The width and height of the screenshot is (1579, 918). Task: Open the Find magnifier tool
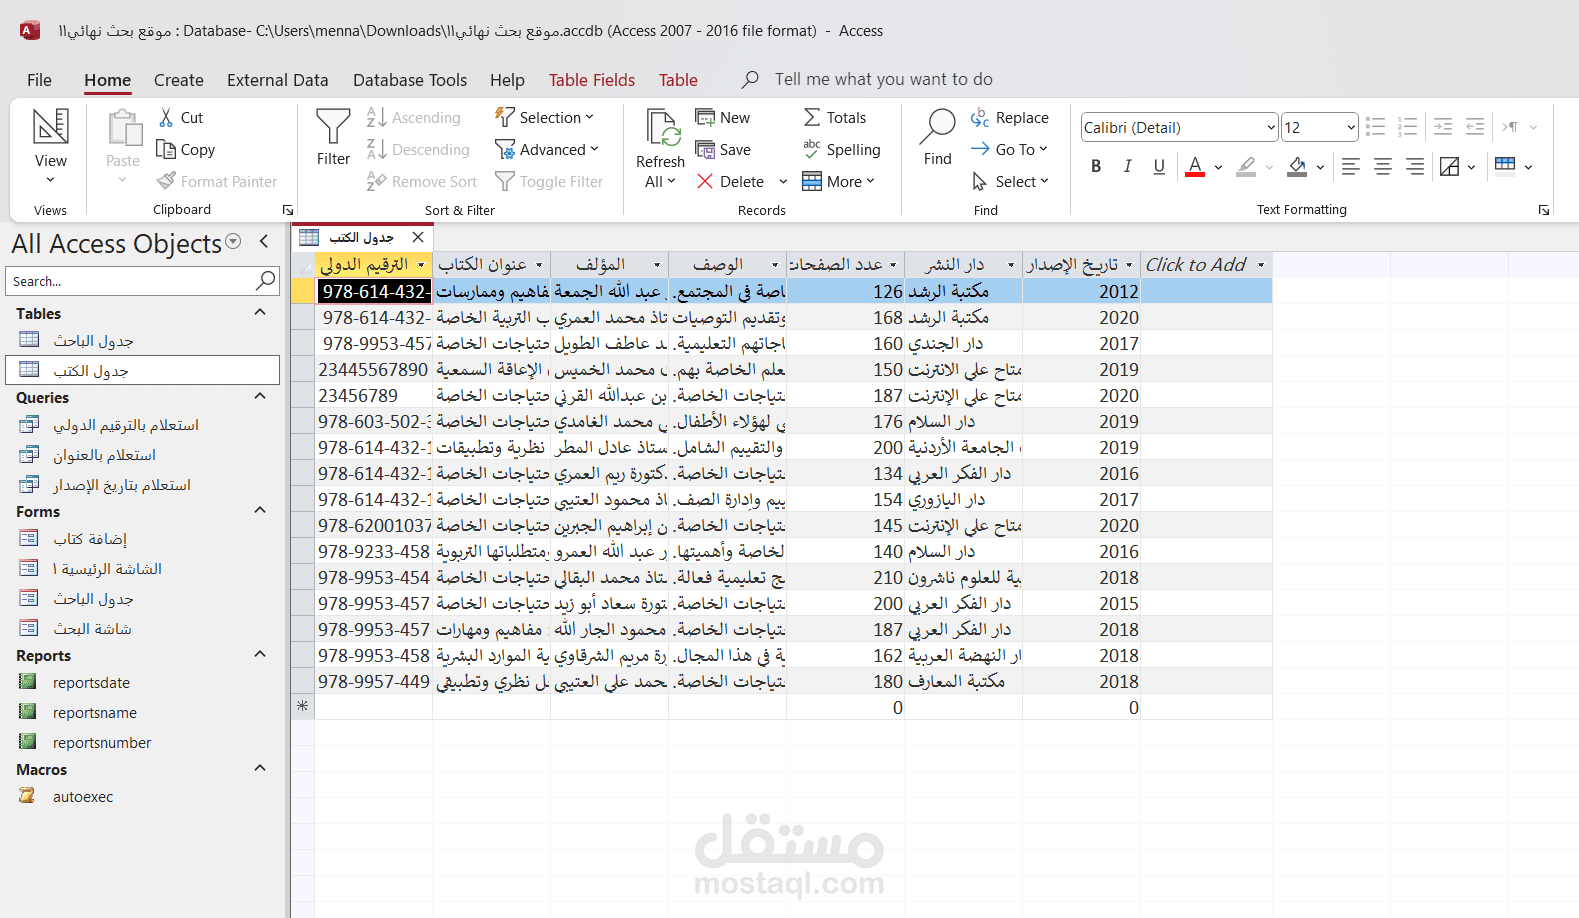coord(937,137)
